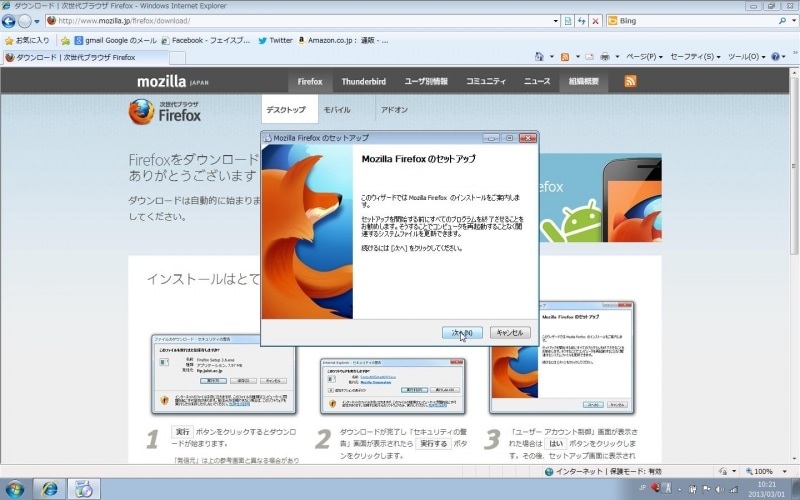Click the Firefox setup taskbar icon
The image size is (800, 500).
click(x=84, y=489)
